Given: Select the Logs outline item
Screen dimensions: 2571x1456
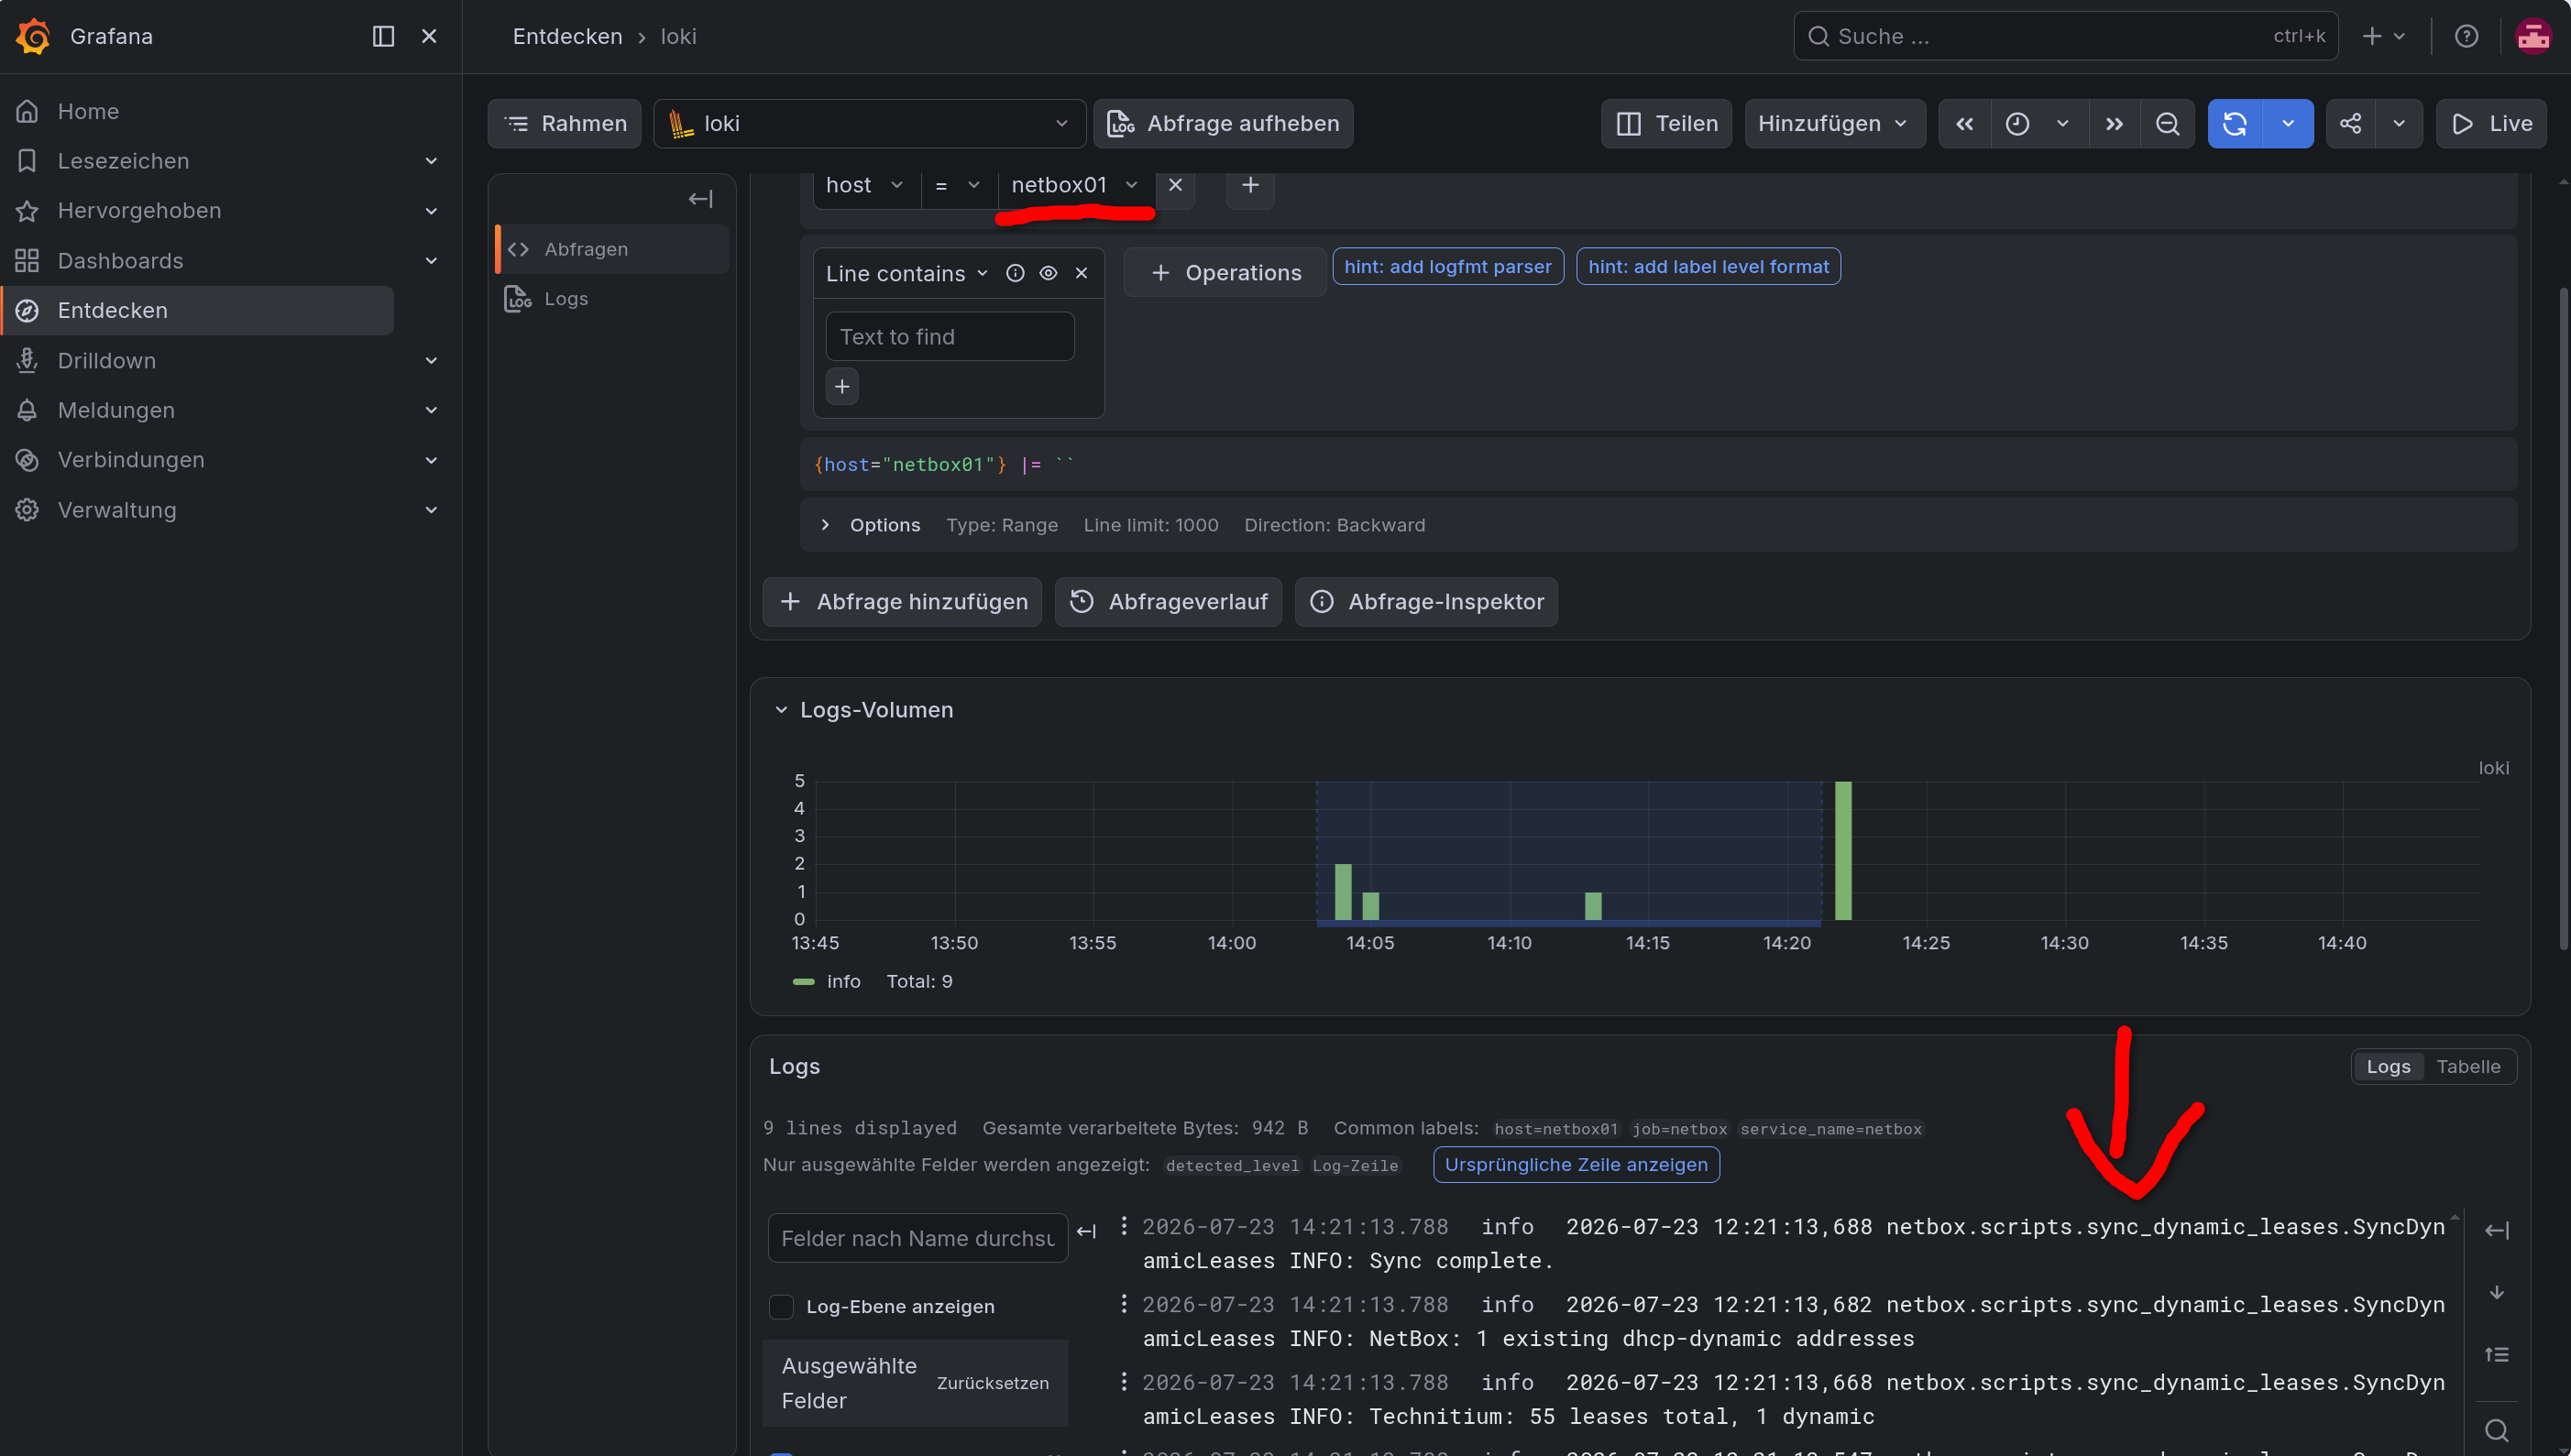Looking at the screenshot, I should pos(612,299).
